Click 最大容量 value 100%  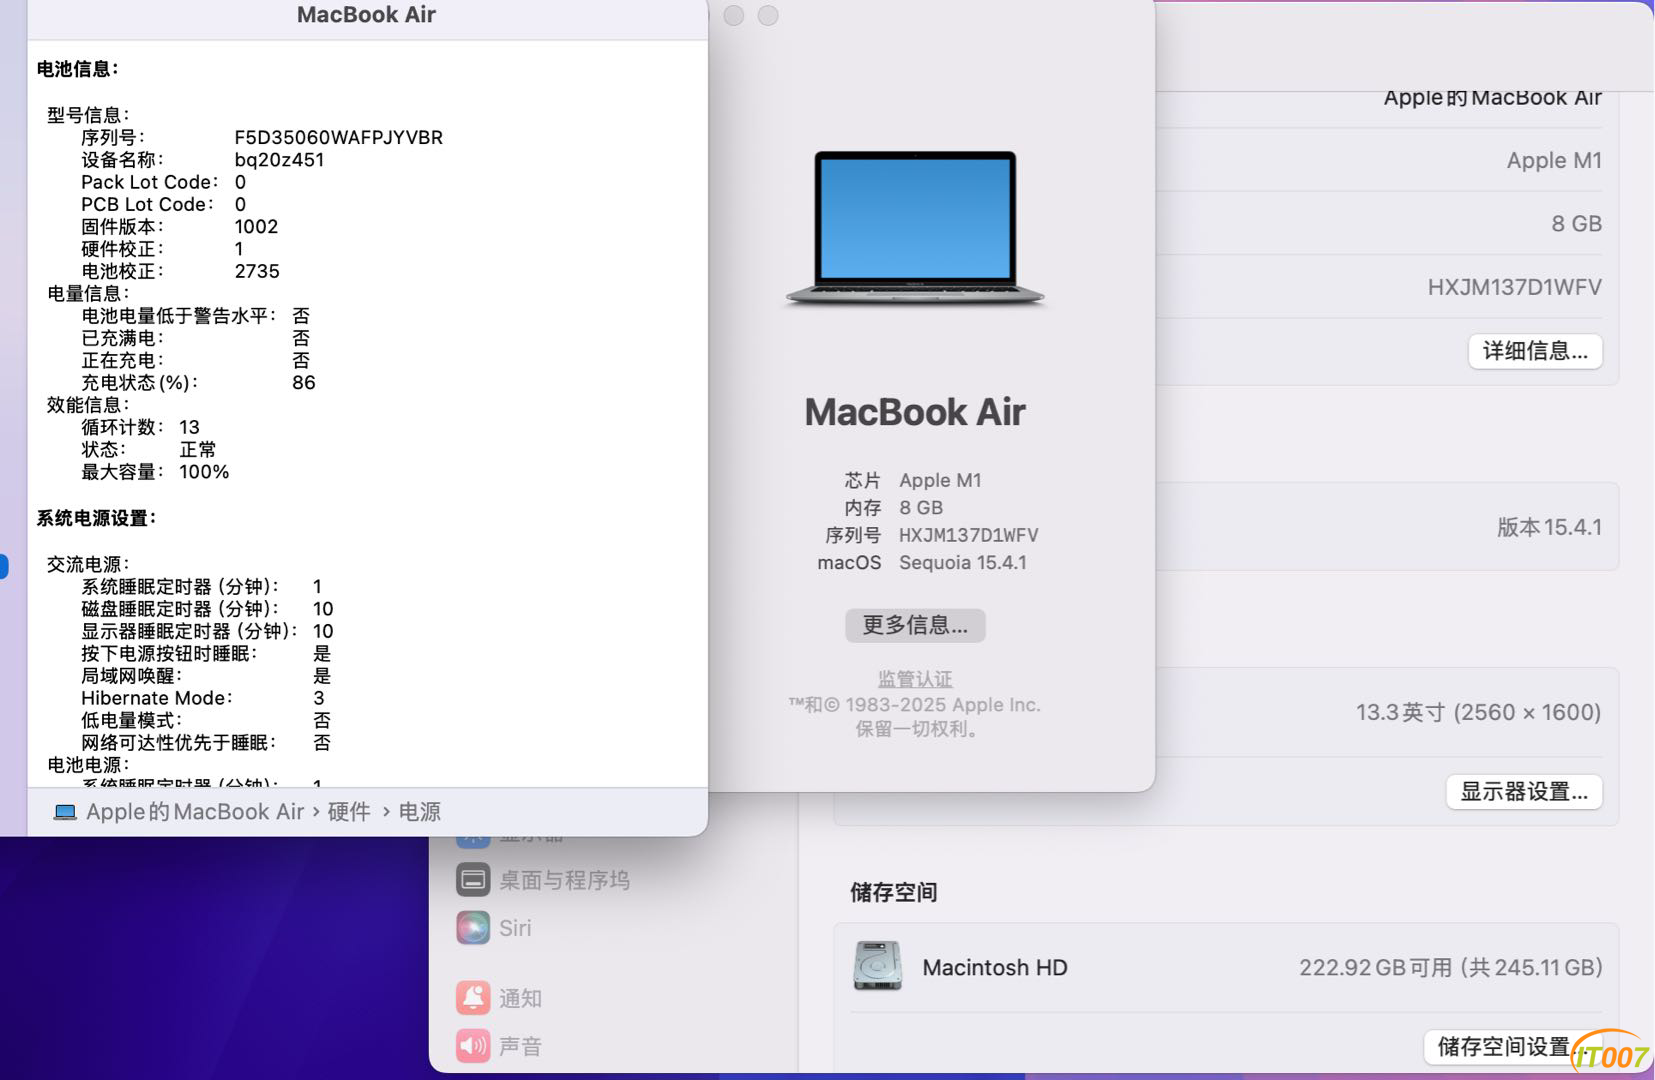[204, 472]
